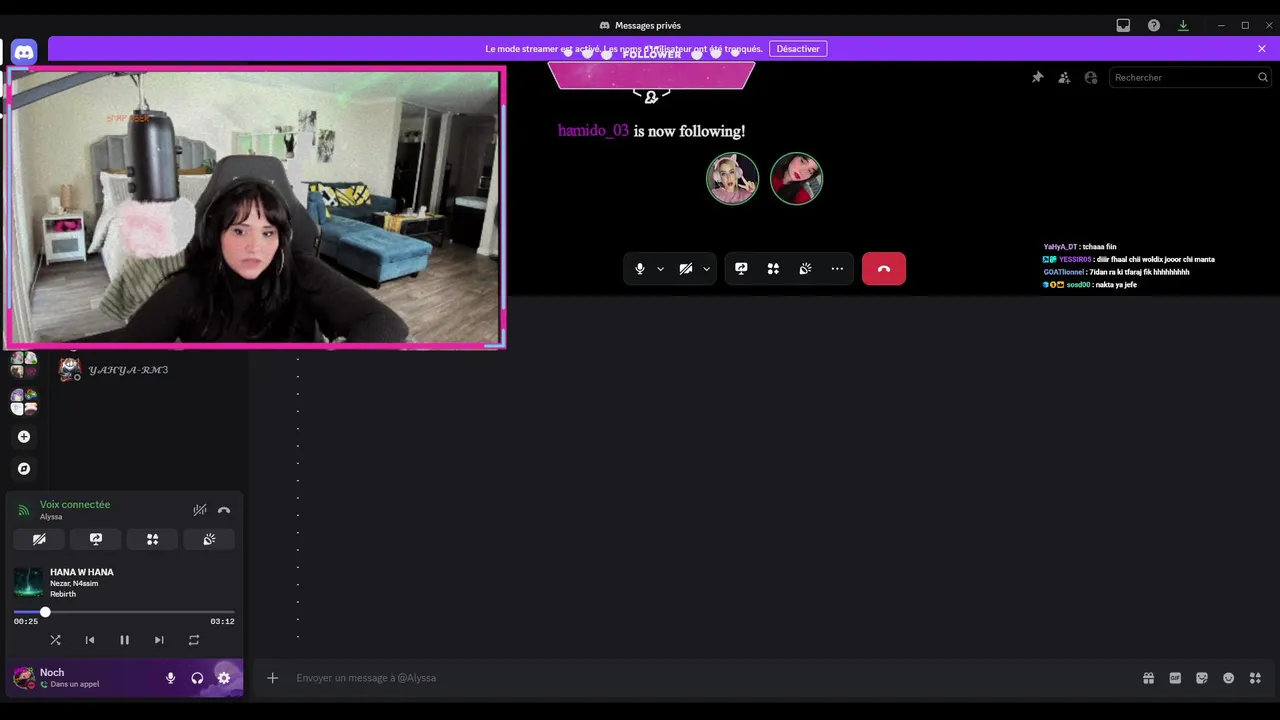This screenshot has width=1280, height=720.
Task: Open the GIF picker
Action: click(1175, 678)
